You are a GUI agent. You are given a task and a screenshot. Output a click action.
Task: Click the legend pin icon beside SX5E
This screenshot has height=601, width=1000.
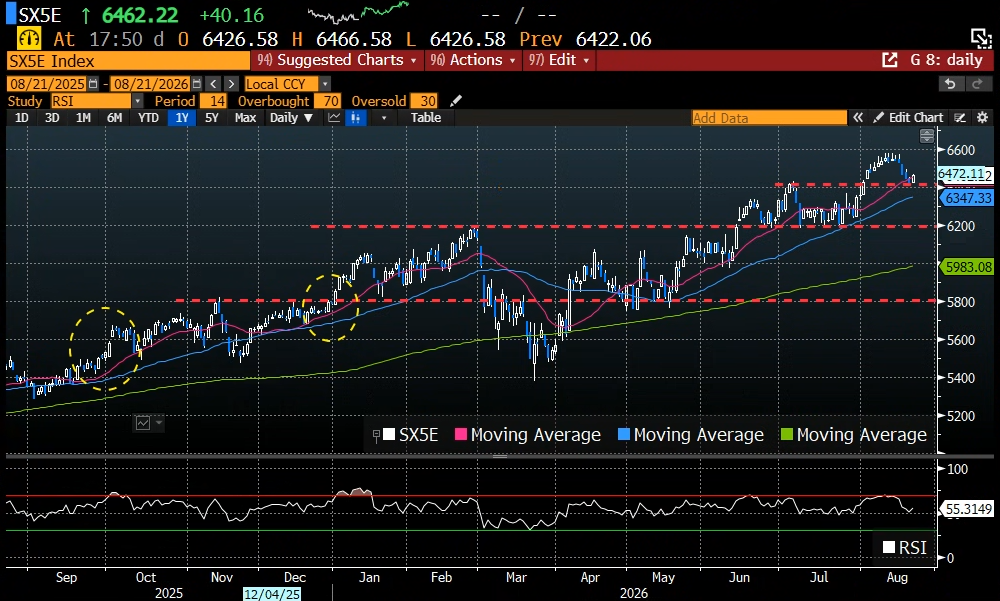click(376, 436)
